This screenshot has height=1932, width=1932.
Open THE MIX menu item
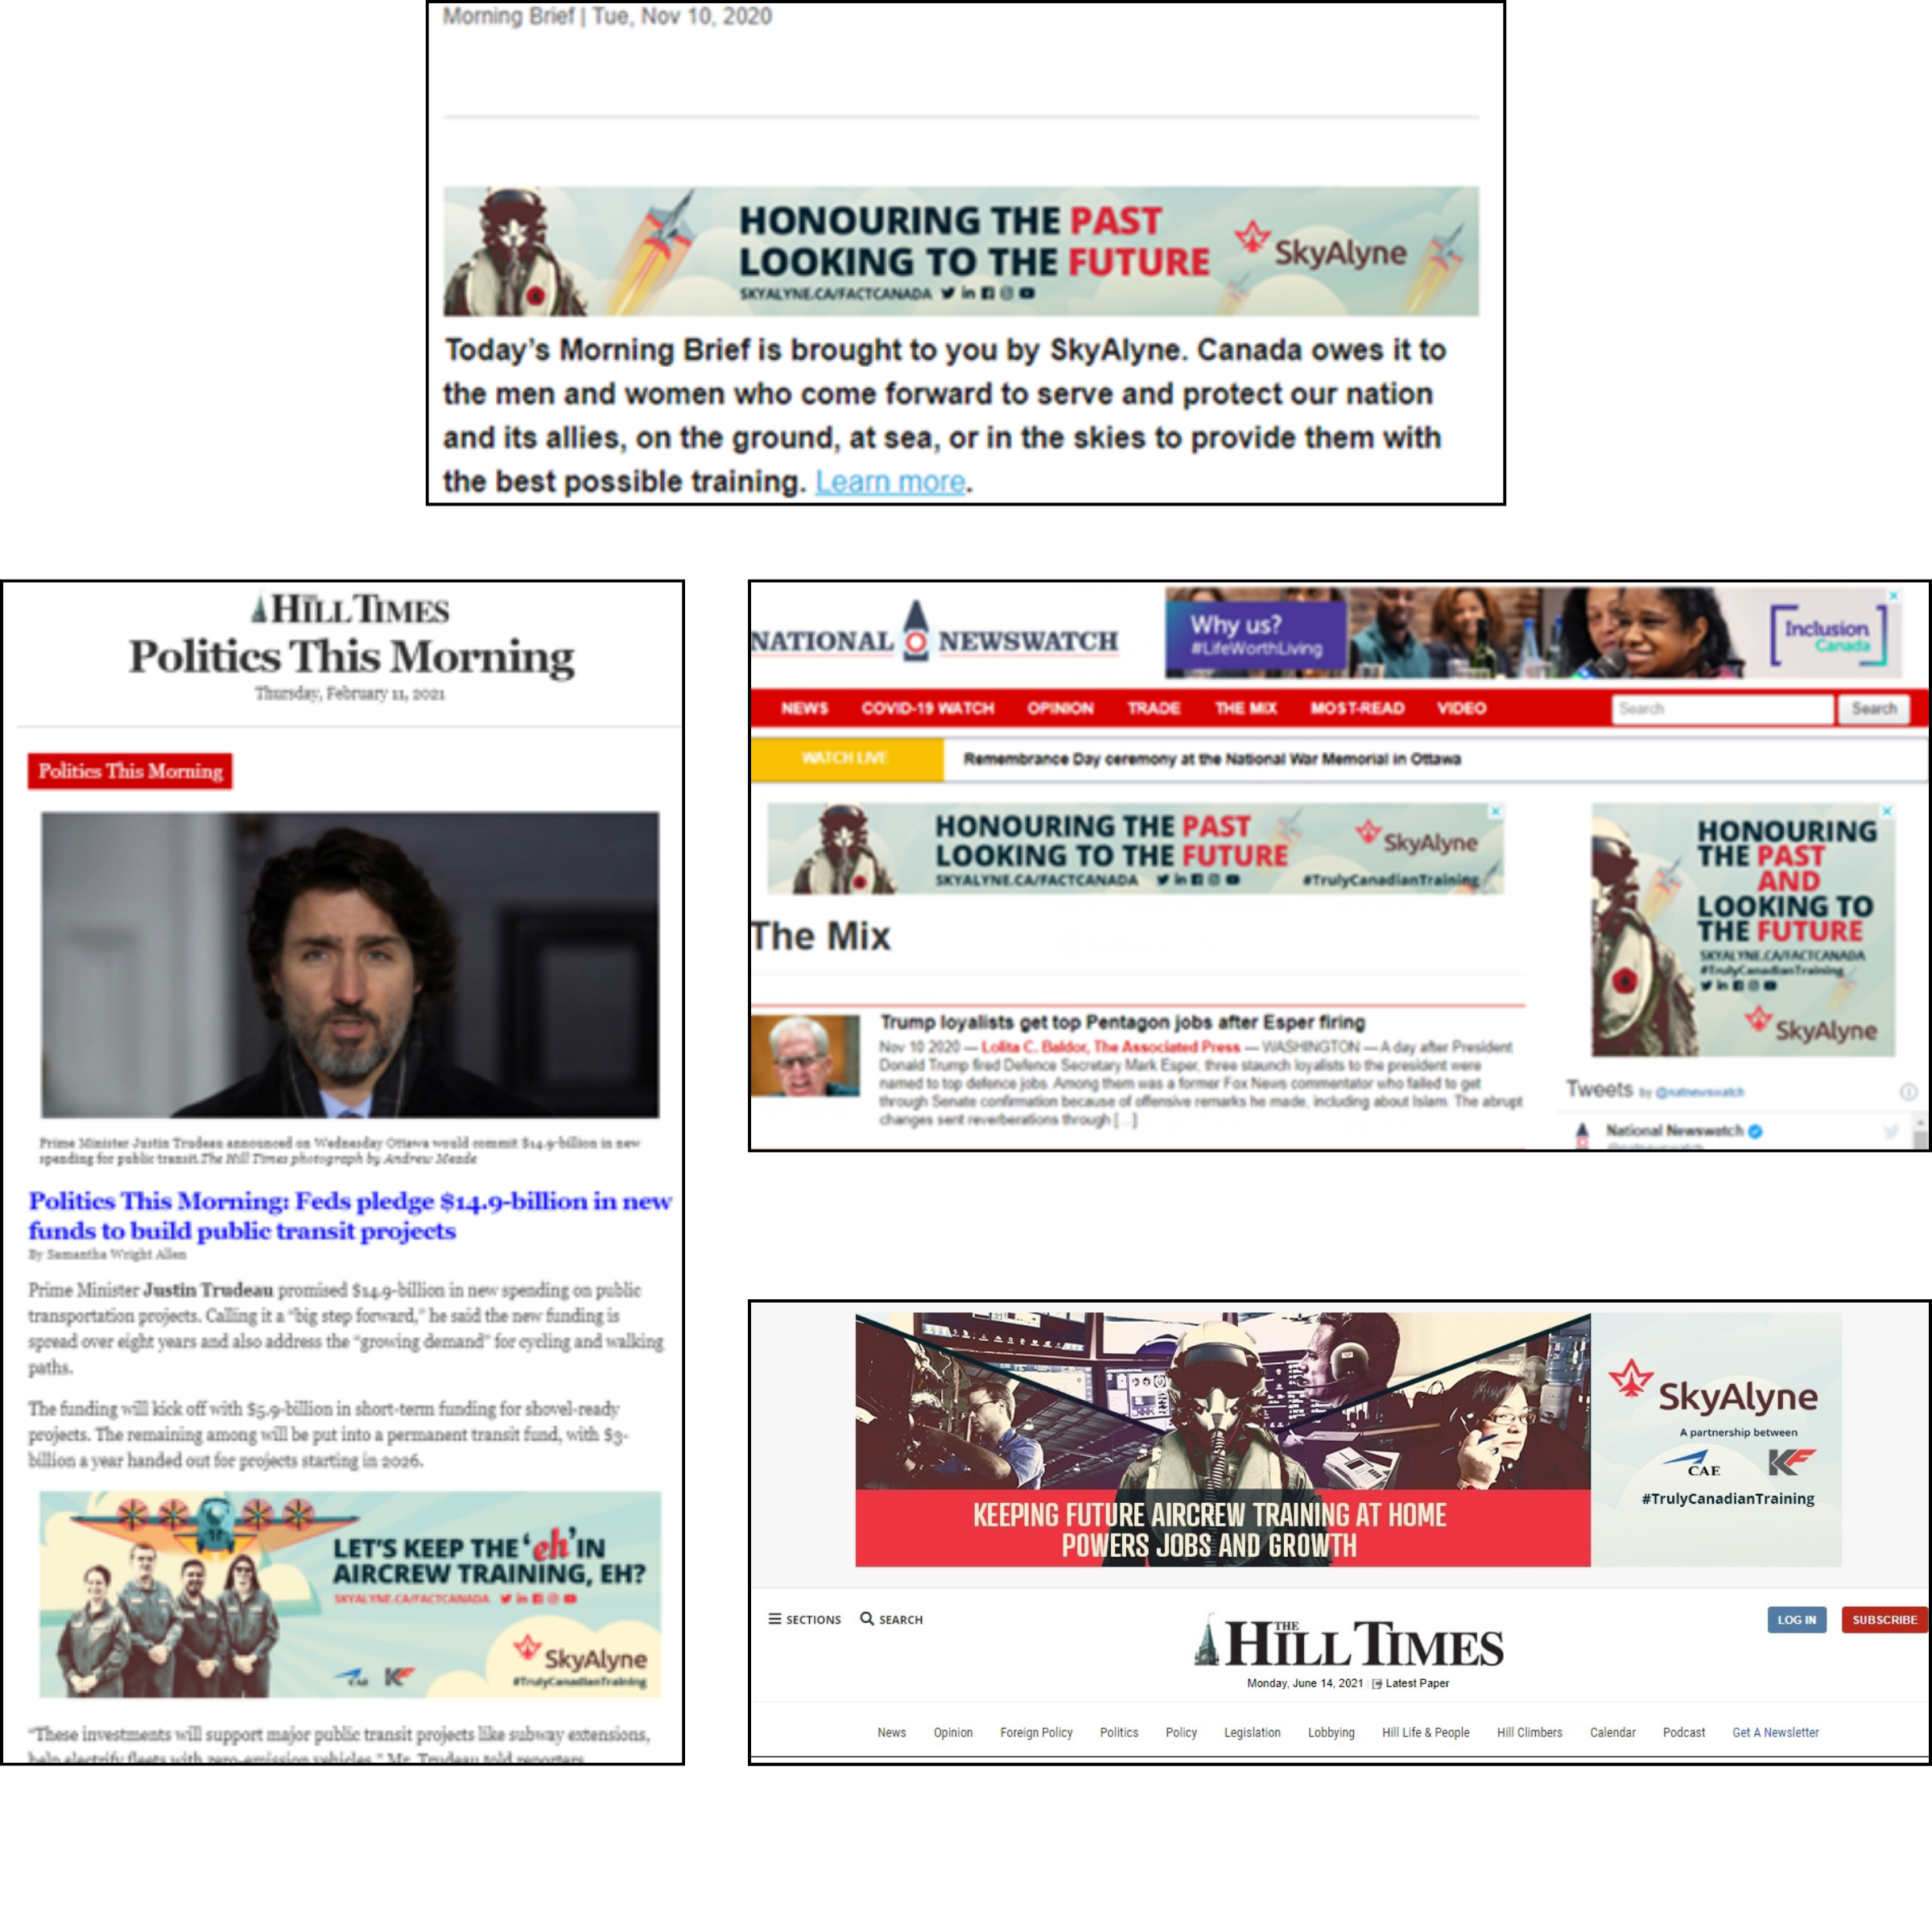tap(1245, 709)
